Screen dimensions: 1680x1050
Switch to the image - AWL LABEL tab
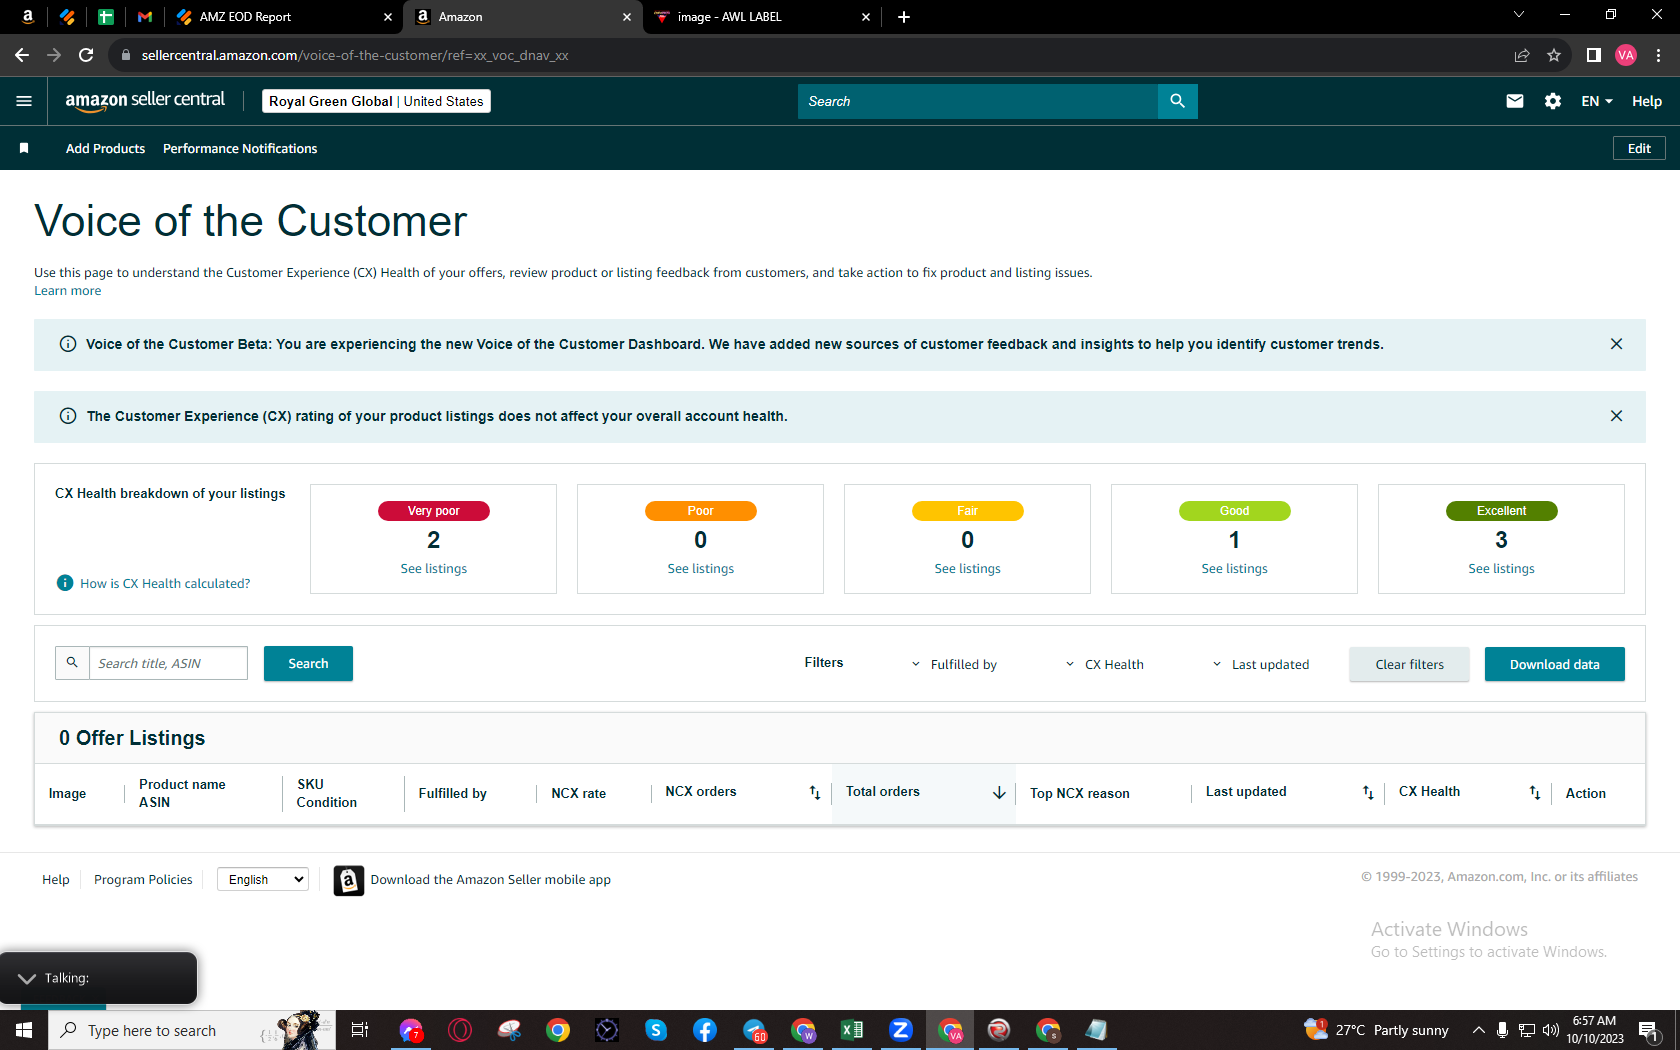point(760,17)
